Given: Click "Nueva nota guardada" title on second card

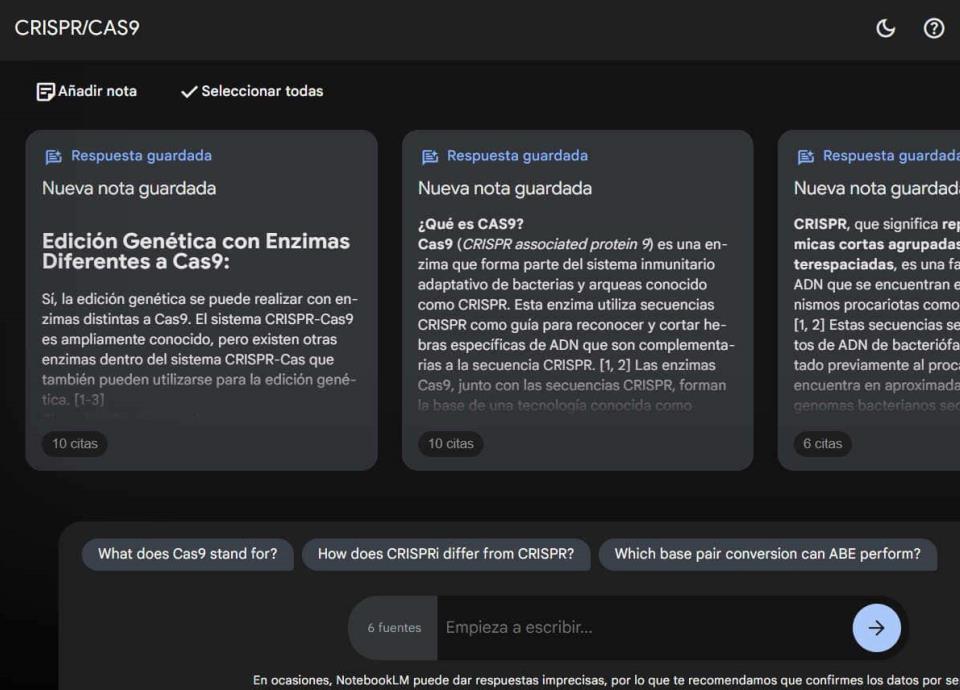Looking at the screenshot, I should (x=505, y=189).
